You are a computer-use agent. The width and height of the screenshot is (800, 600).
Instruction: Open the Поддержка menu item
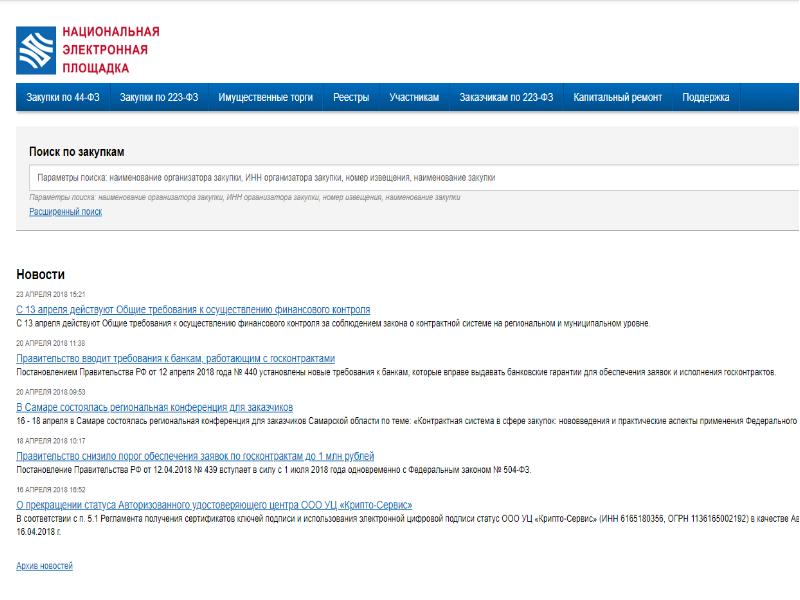(705, 98)
